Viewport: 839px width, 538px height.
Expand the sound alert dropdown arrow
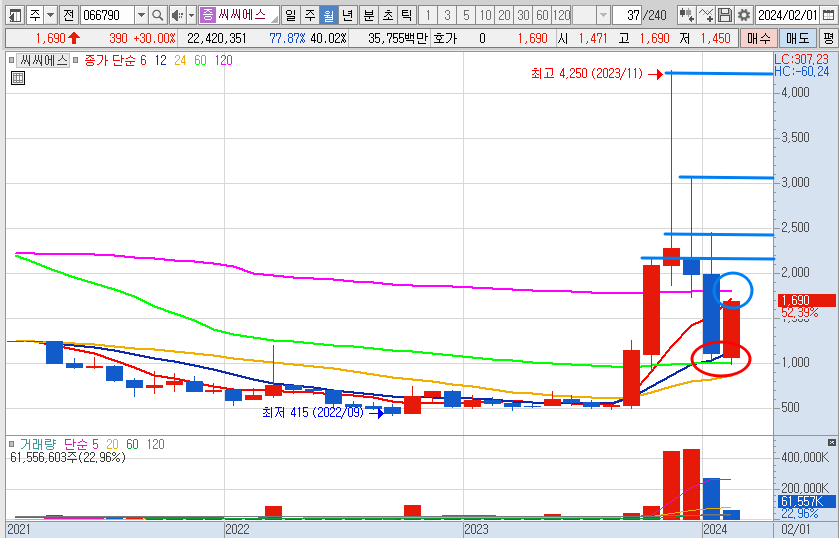tap(191, 15)
